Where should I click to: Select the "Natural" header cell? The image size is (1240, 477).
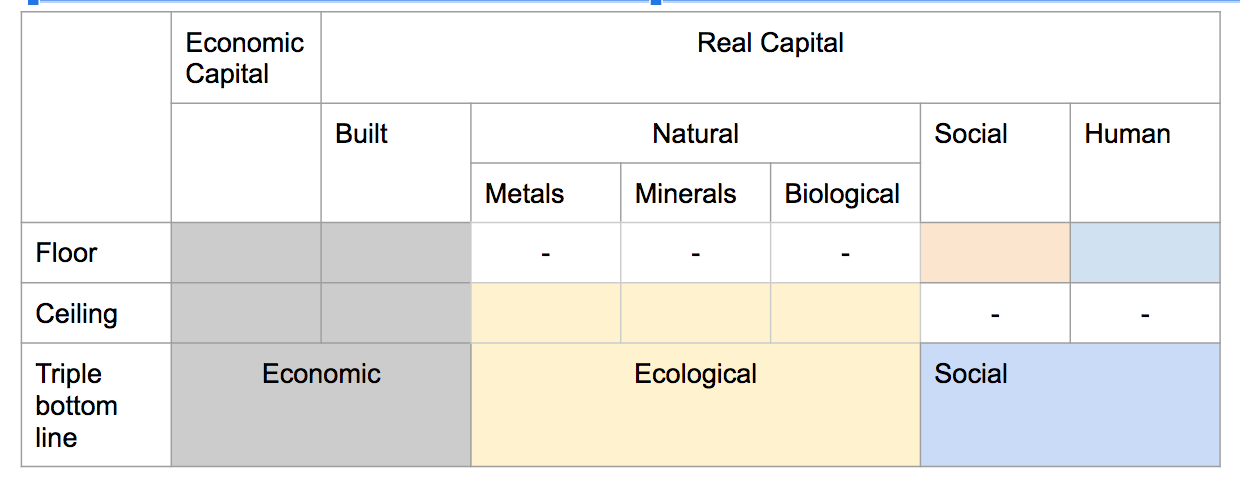tap(695, 134)
